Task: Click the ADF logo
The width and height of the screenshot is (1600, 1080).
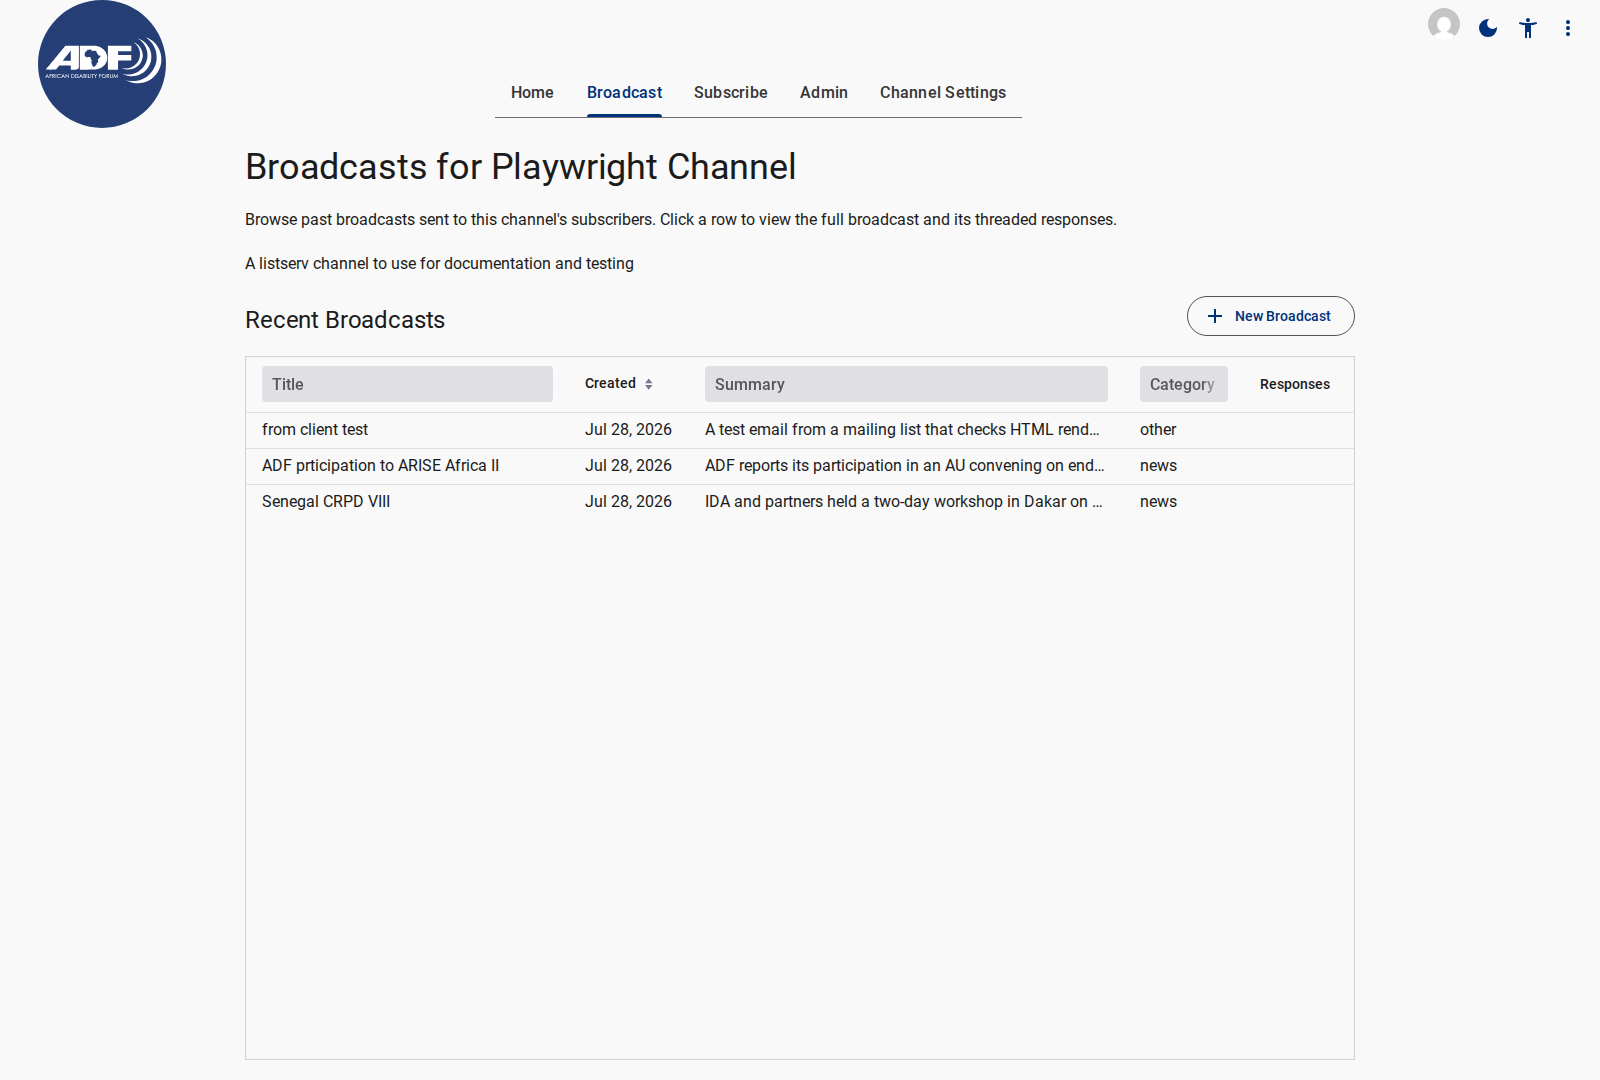Action: 102,64
